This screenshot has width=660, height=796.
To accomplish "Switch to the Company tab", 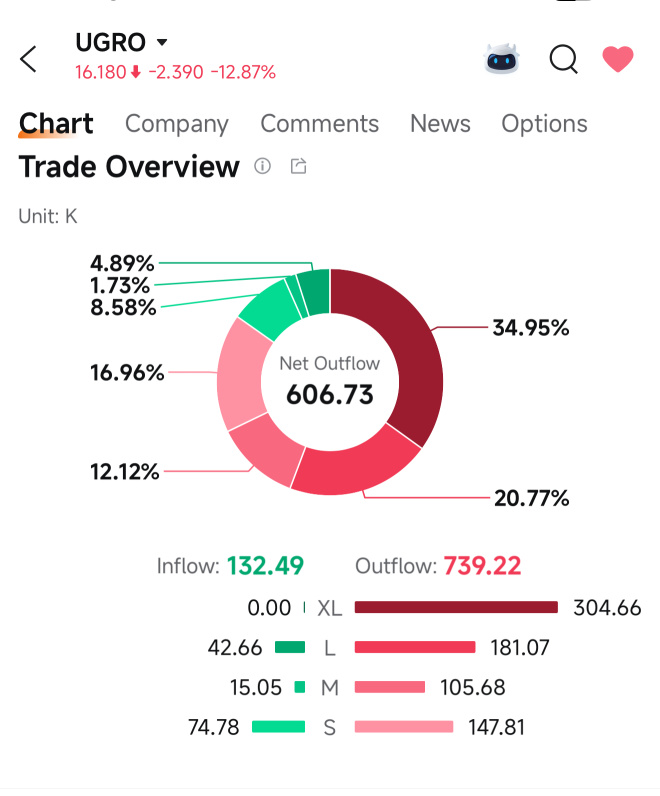I will click(177, 124).
